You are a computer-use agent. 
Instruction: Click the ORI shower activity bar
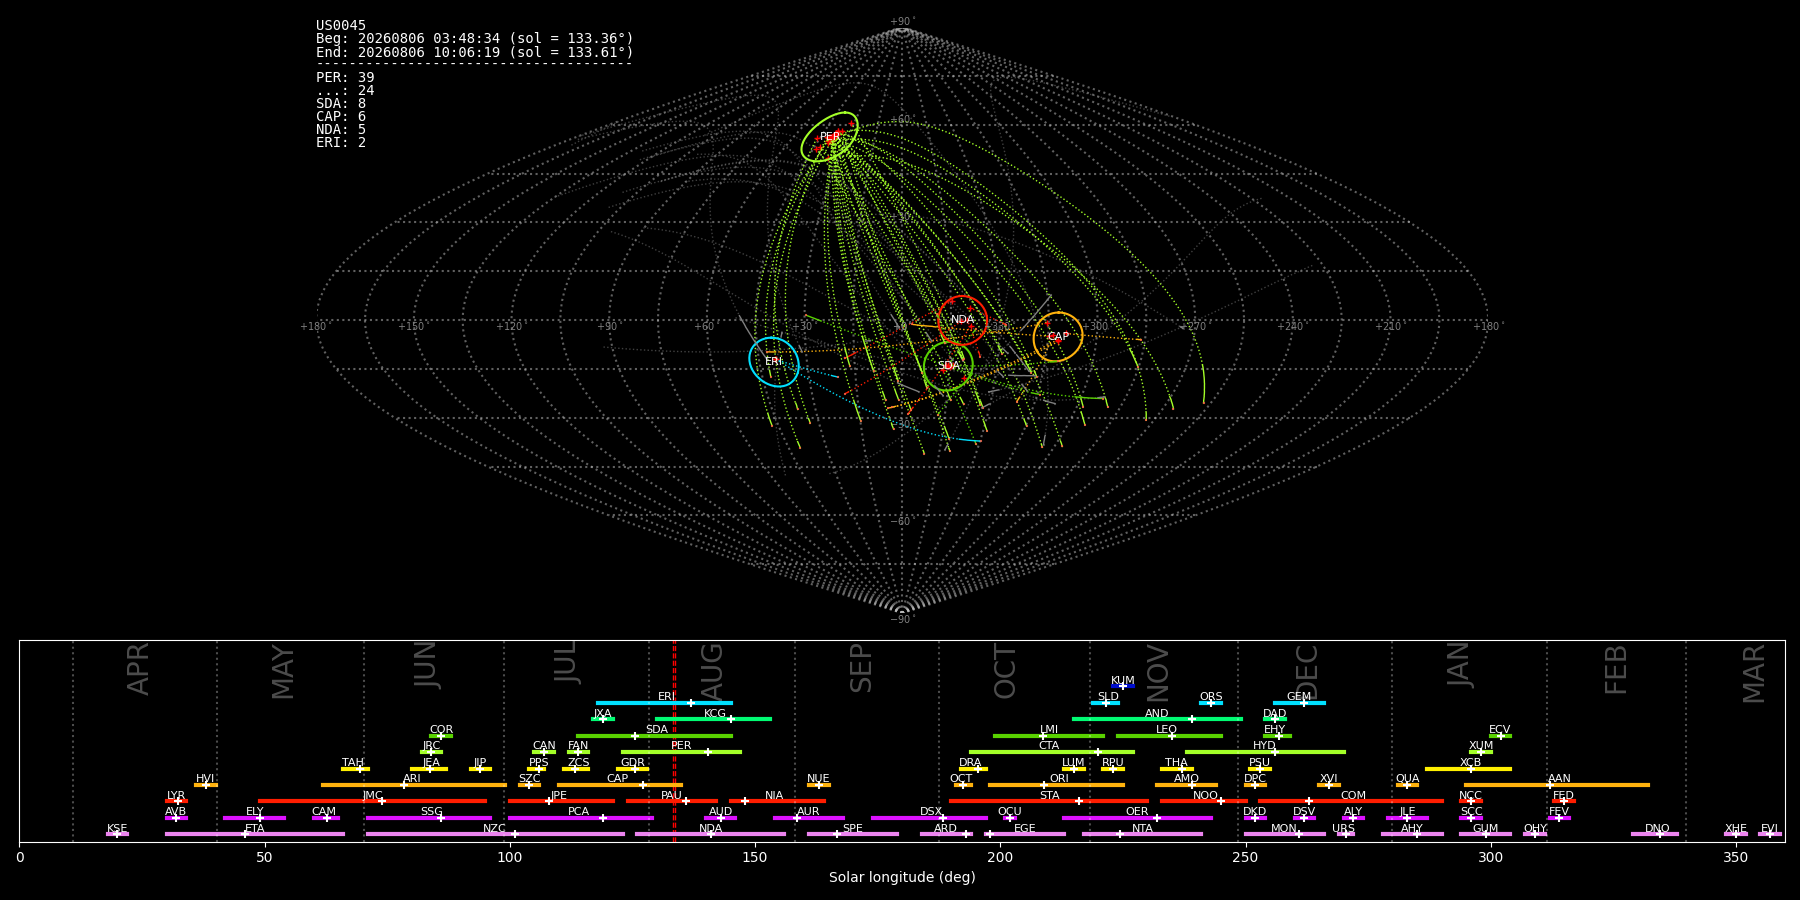(1056, 785)
